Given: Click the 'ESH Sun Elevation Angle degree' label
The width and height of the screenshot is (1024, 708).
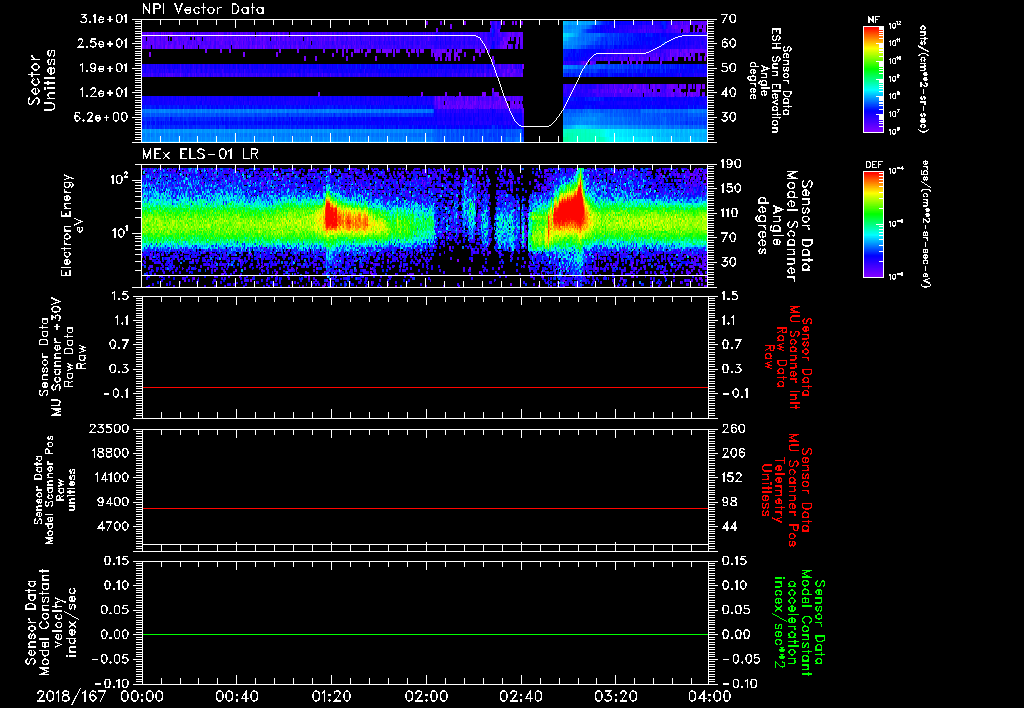Looking at the screenshot, I should pyautogui.click(x=769, y=80).
